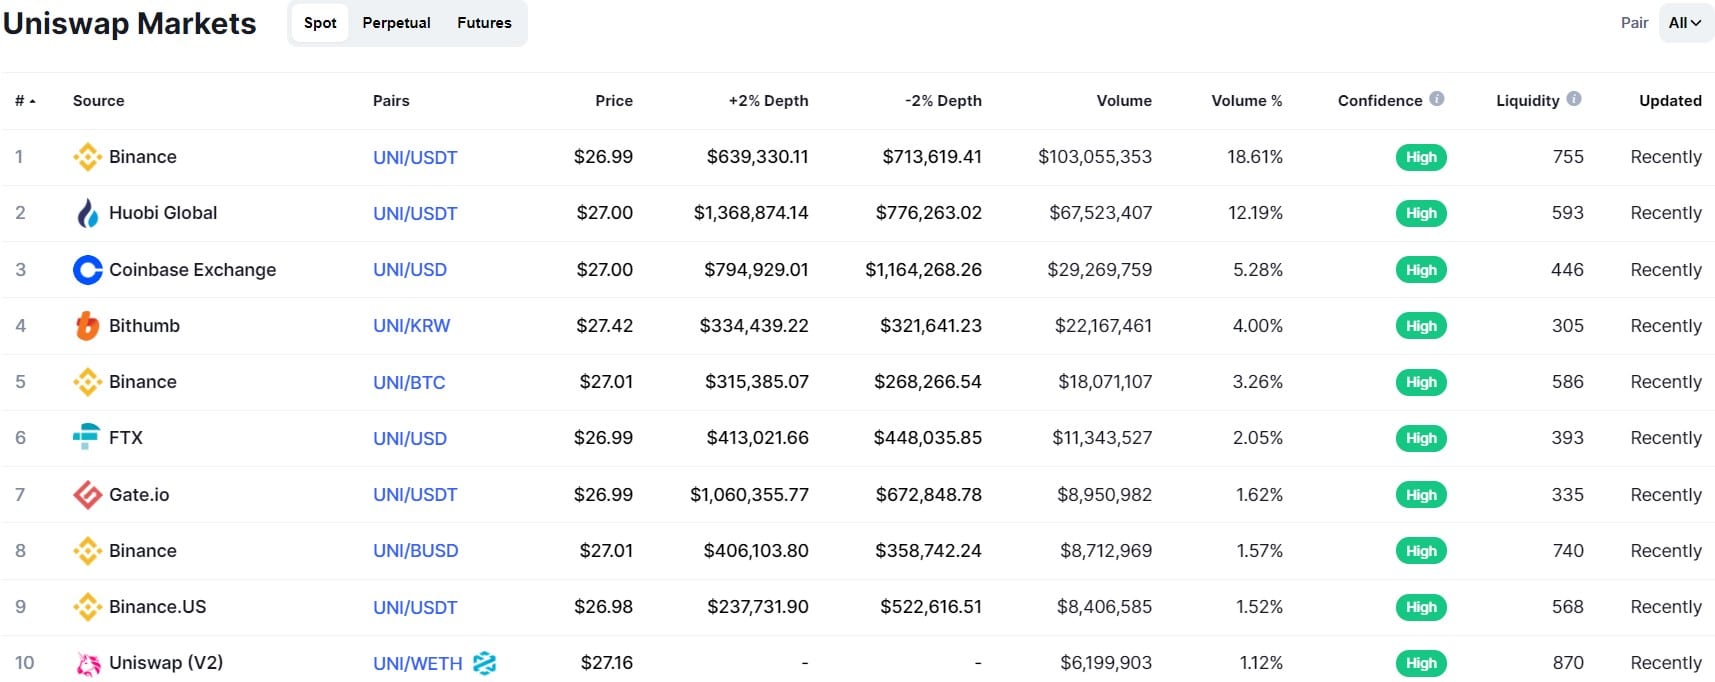The width and height of the screenshot is (1715, 682).
Task: Click the Binance exchange logo
Action: click(x=88, y=157)
